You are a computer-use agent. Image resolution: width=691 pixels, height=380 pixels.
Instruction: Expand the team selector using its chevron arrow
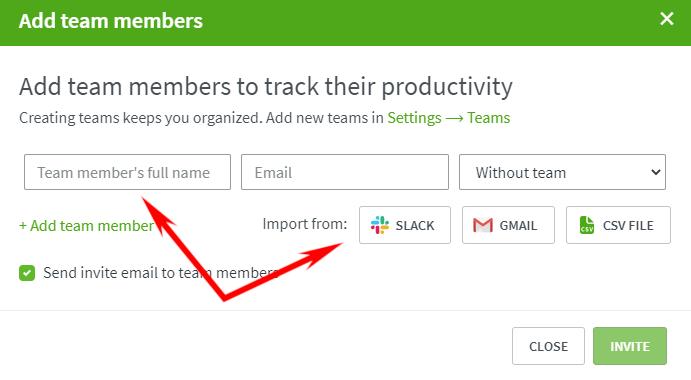pyautogui.click(x=656, y=172)
